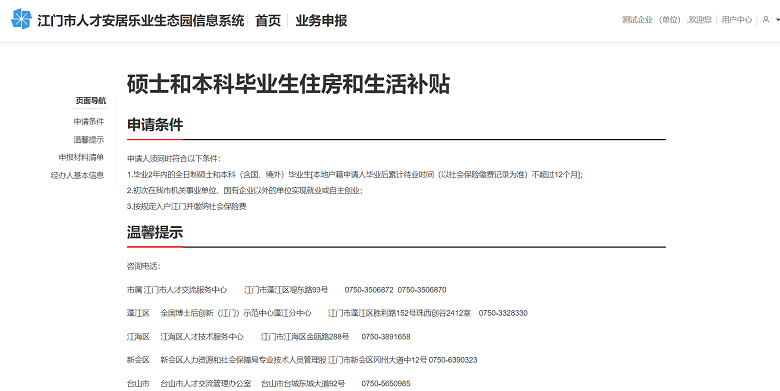
Task: Click condition 1 about 毕业2年内的全日制硕士和本科
Action: coord(355,175)
